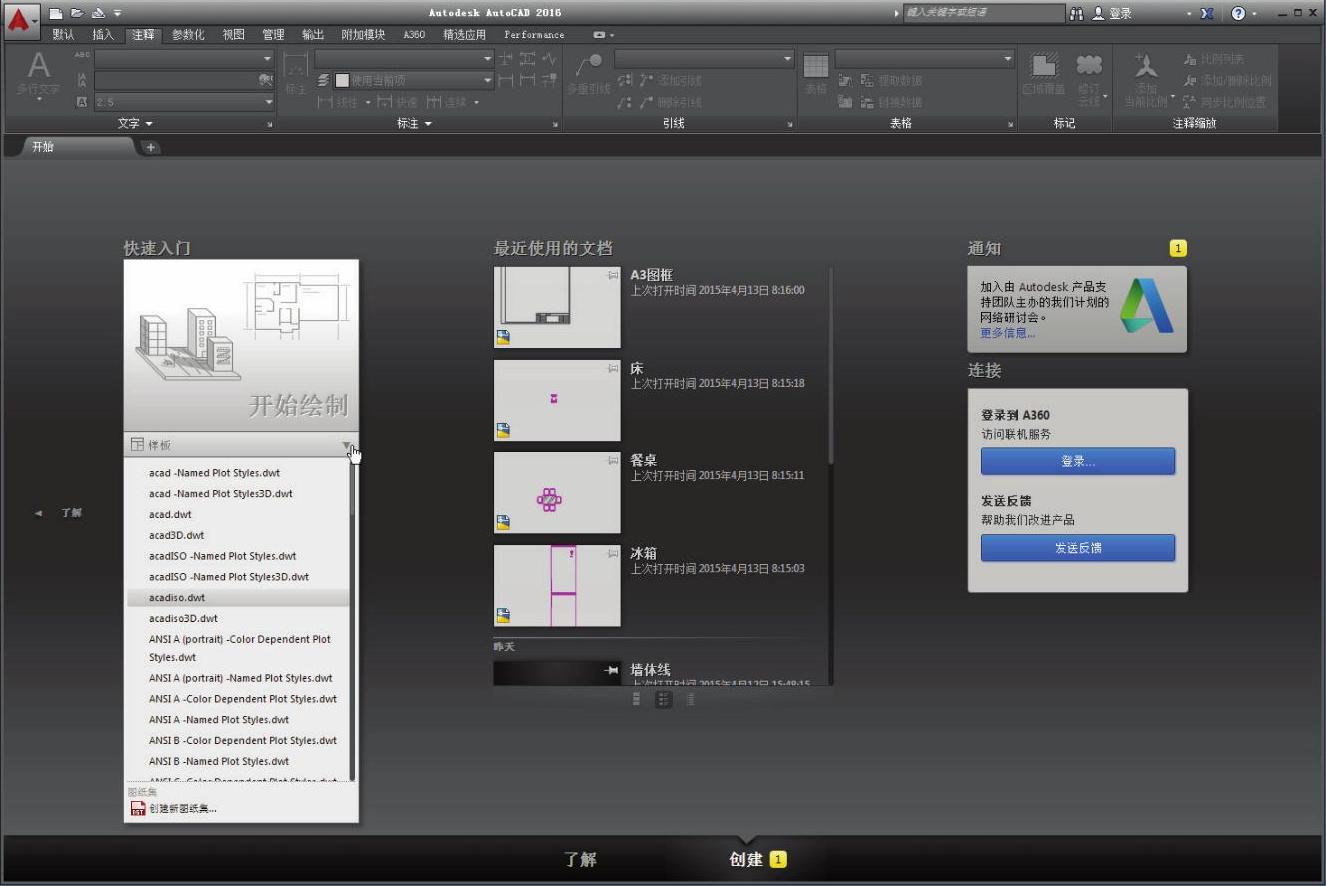This screenshot has width=1326, height=886.
Task: Click the revision cloud (修订云线) icon
Action: pyautogui.click(x=1089, y=66)
